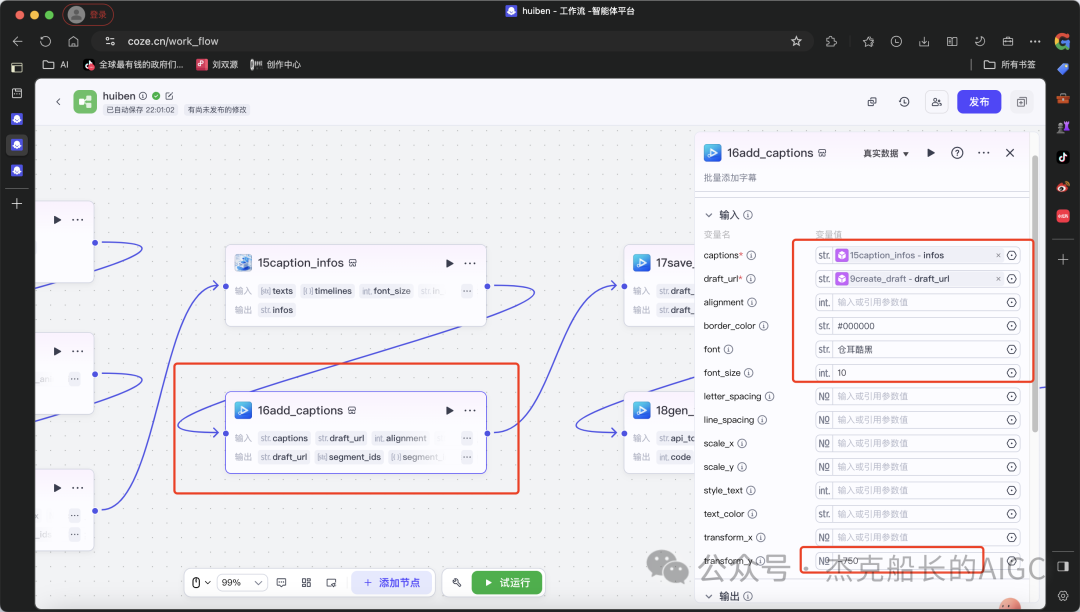Screen dimensions: 1080x612
Task: Open the 15caption_infos node more menu
Action: [x=470, y=263]
